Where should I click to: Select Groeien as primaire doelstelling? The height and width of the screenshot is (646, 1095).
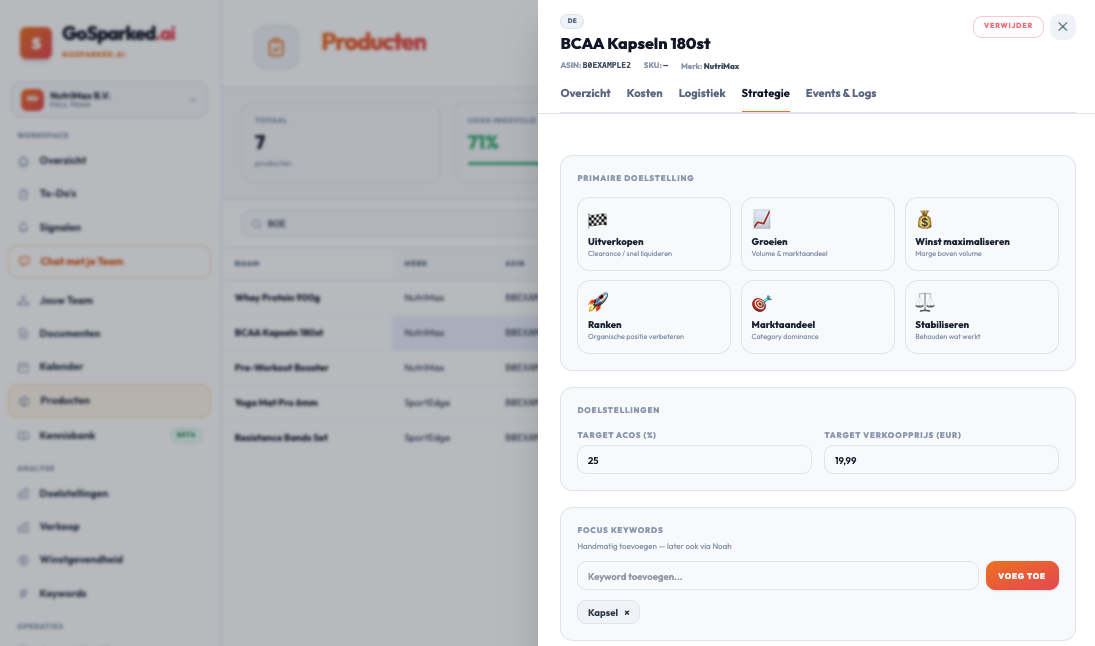point(817,233)
